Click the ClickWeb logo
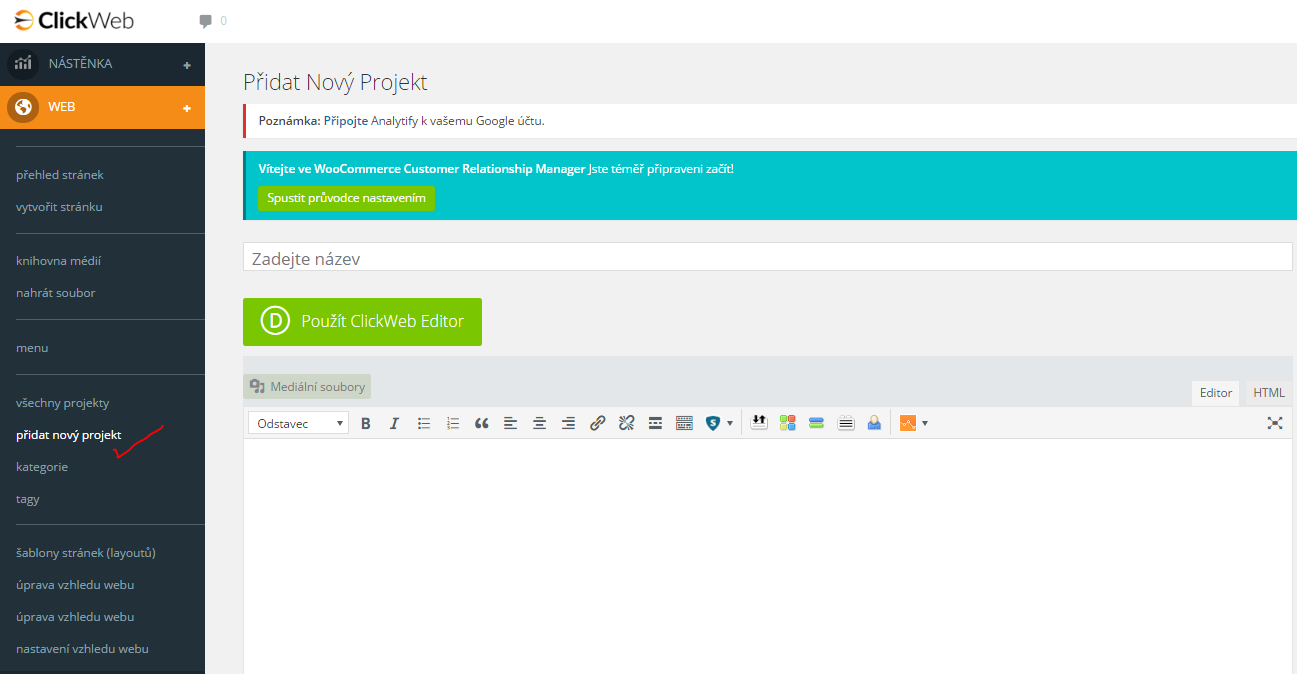 (x=74, y=20)
